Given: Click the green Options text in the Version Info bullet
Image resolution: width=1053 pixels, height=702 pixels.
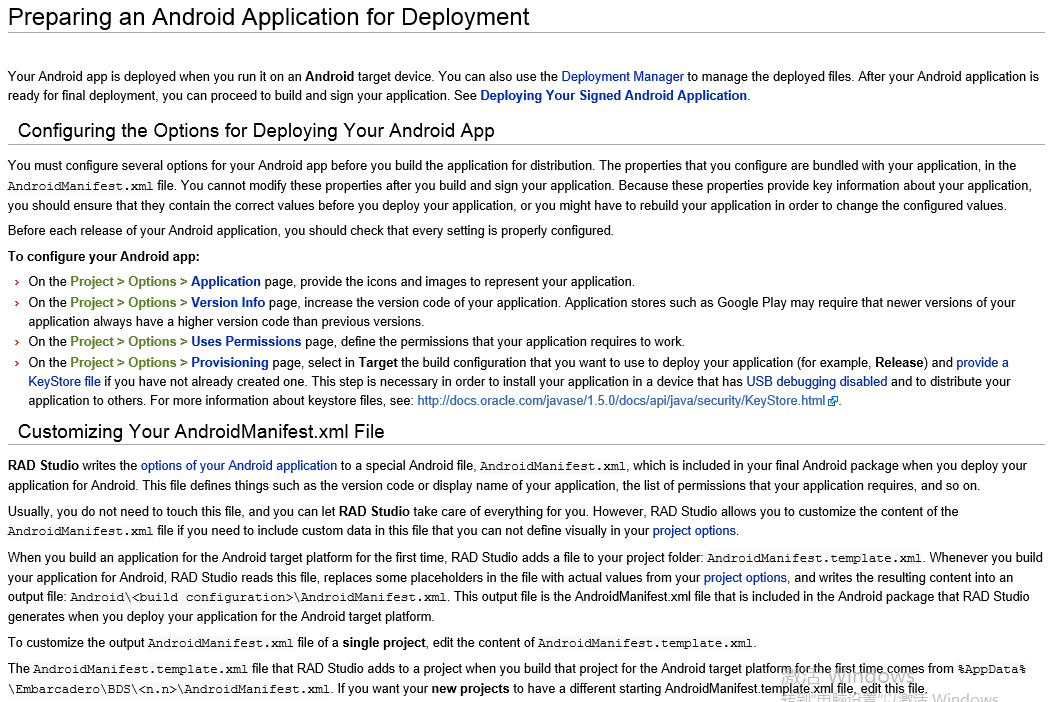Looking at the screenshot, I should pyautogui.click(x=152, y=302).
